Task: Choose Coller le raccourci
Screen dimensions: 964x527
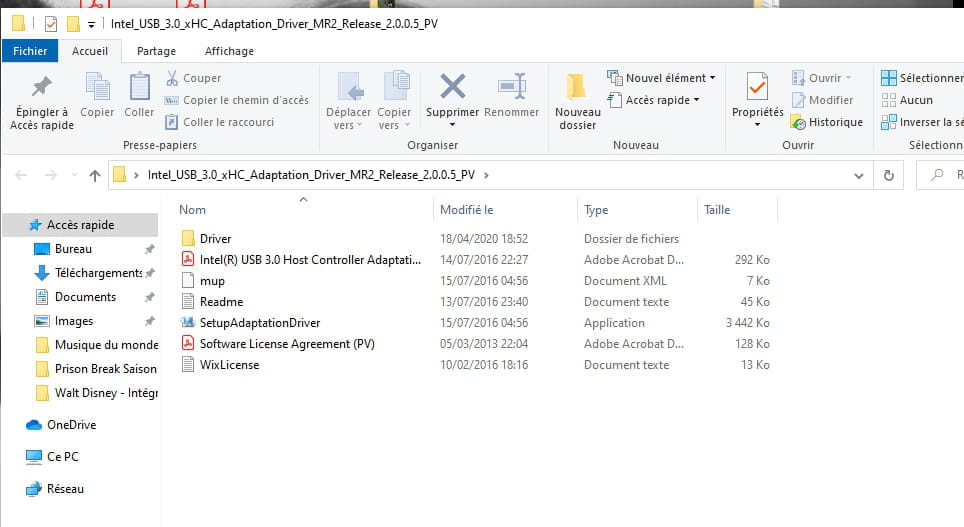Action: tap(219, 122)
